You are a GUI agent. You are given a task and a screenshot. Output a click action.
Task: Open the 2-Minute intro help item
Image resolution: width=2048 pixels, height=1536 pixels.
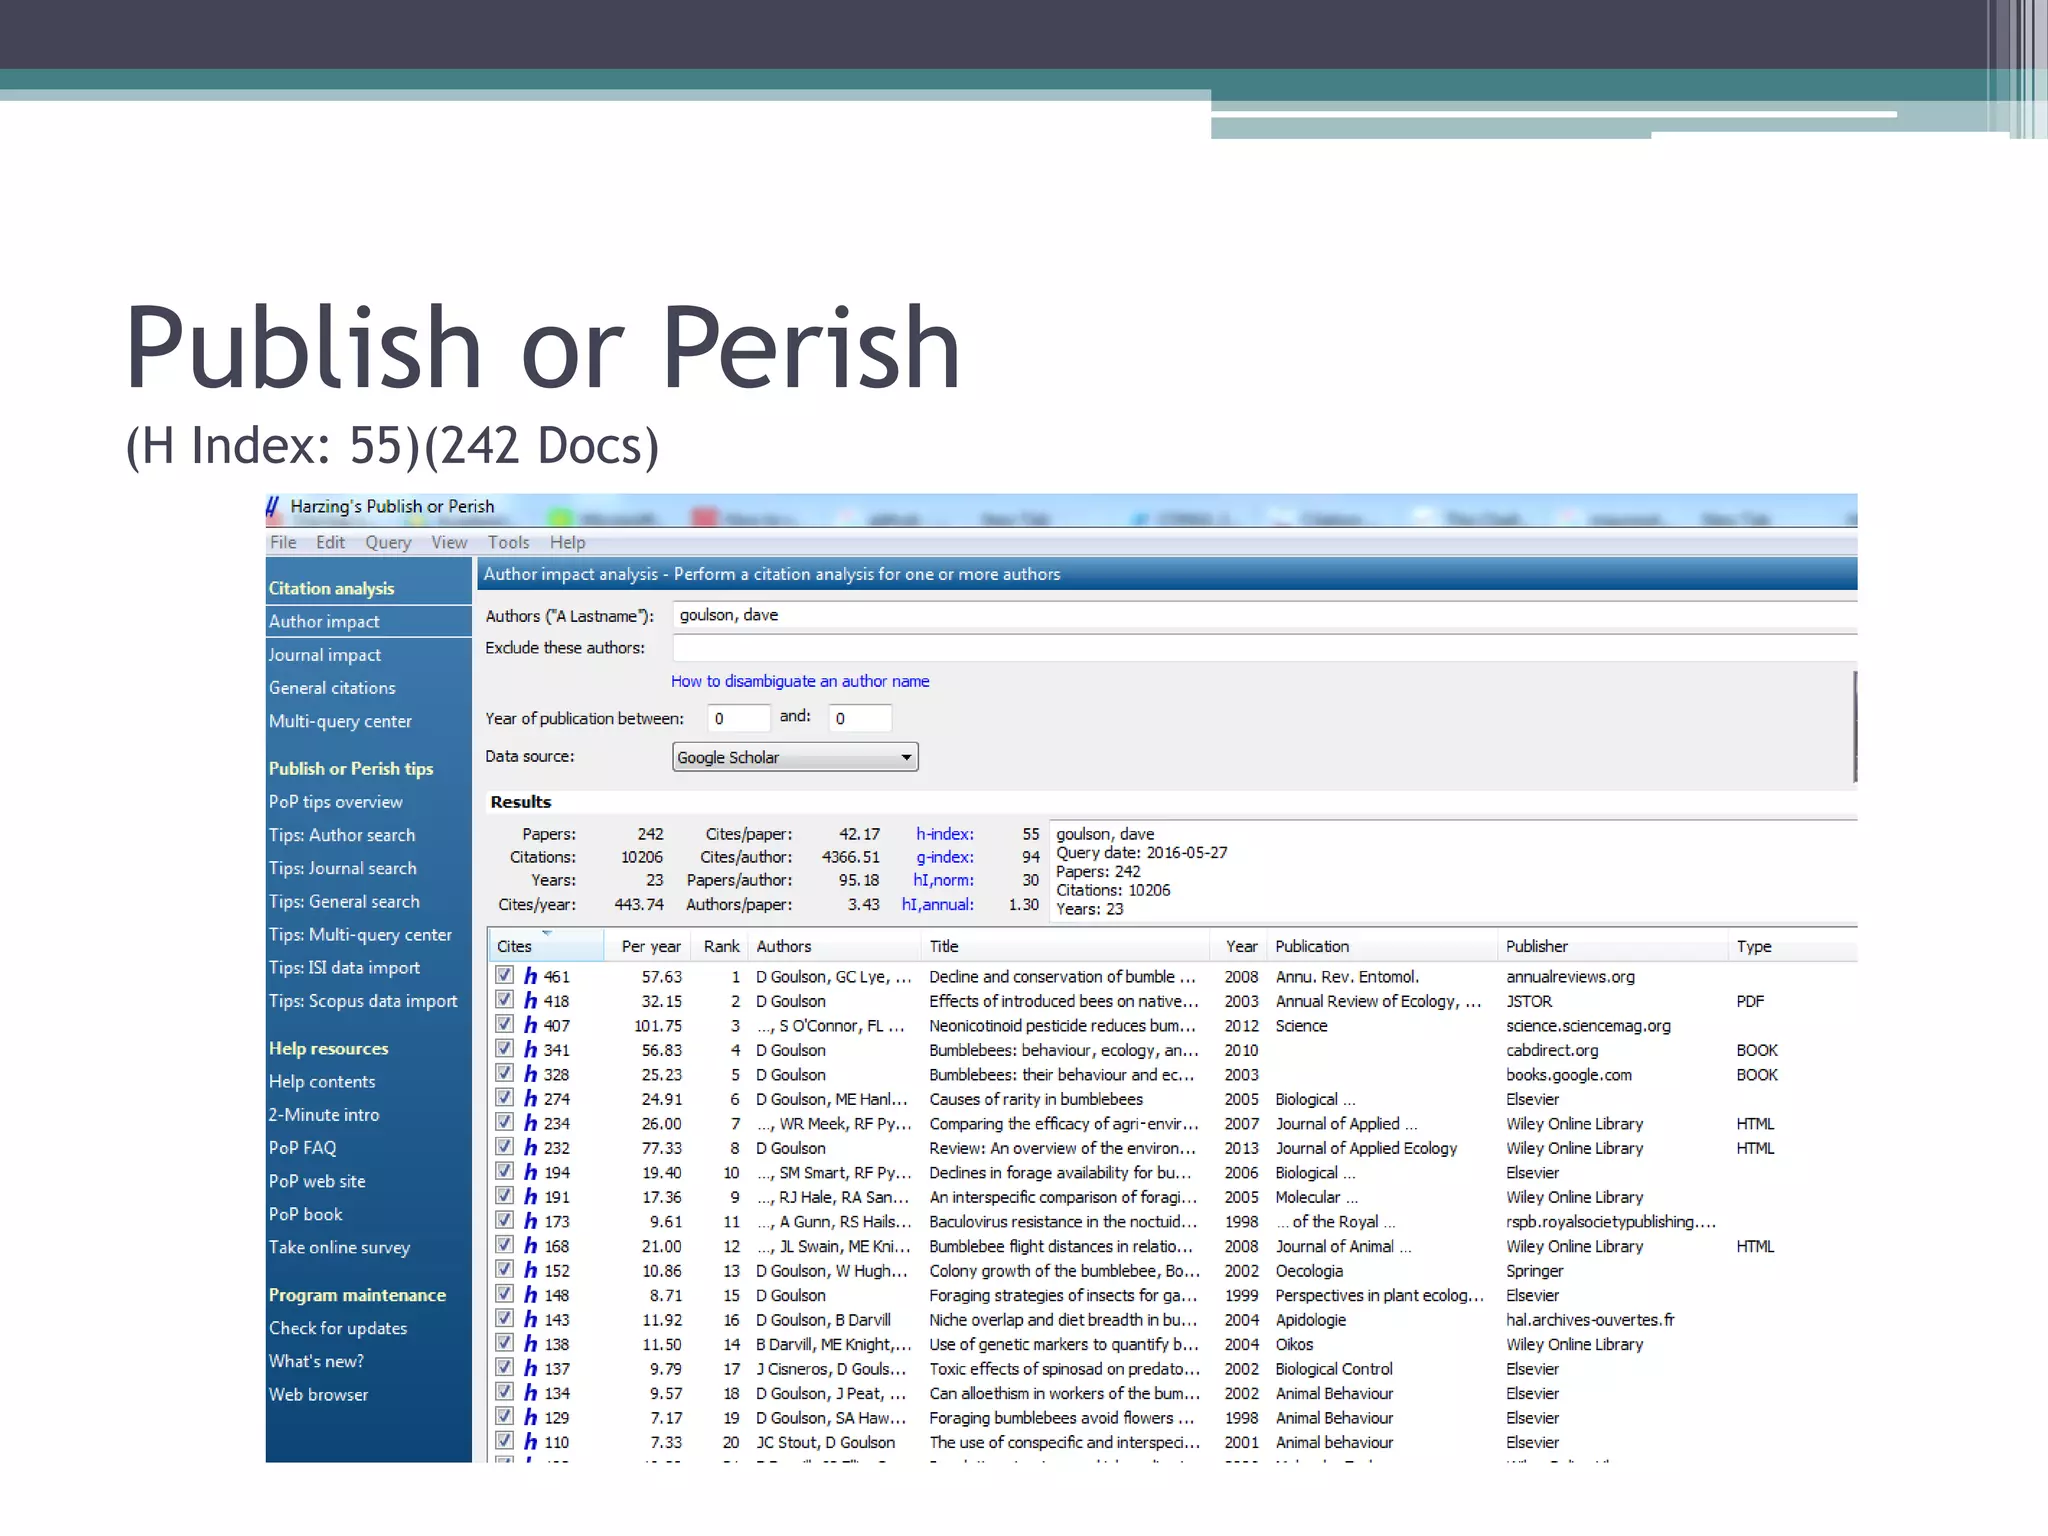click(x=324, y=1115)
